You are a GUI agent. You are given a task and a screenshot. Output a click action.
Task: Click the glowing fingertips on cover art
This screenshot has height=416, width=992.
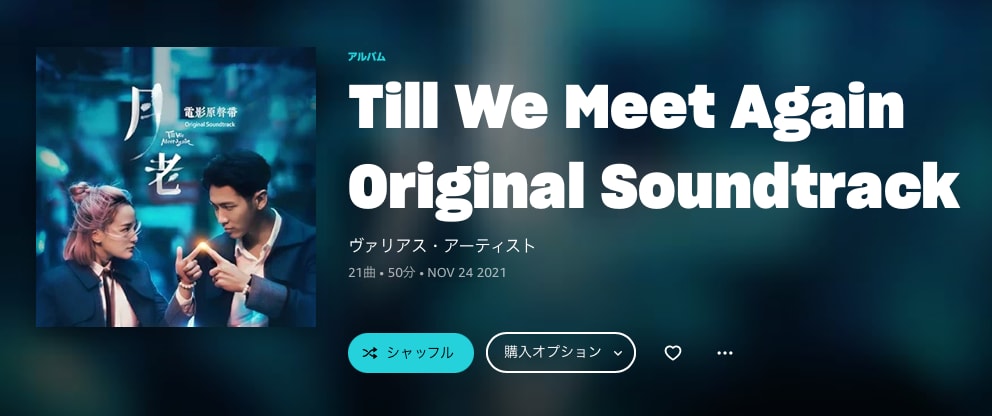(x=203, y=248)
